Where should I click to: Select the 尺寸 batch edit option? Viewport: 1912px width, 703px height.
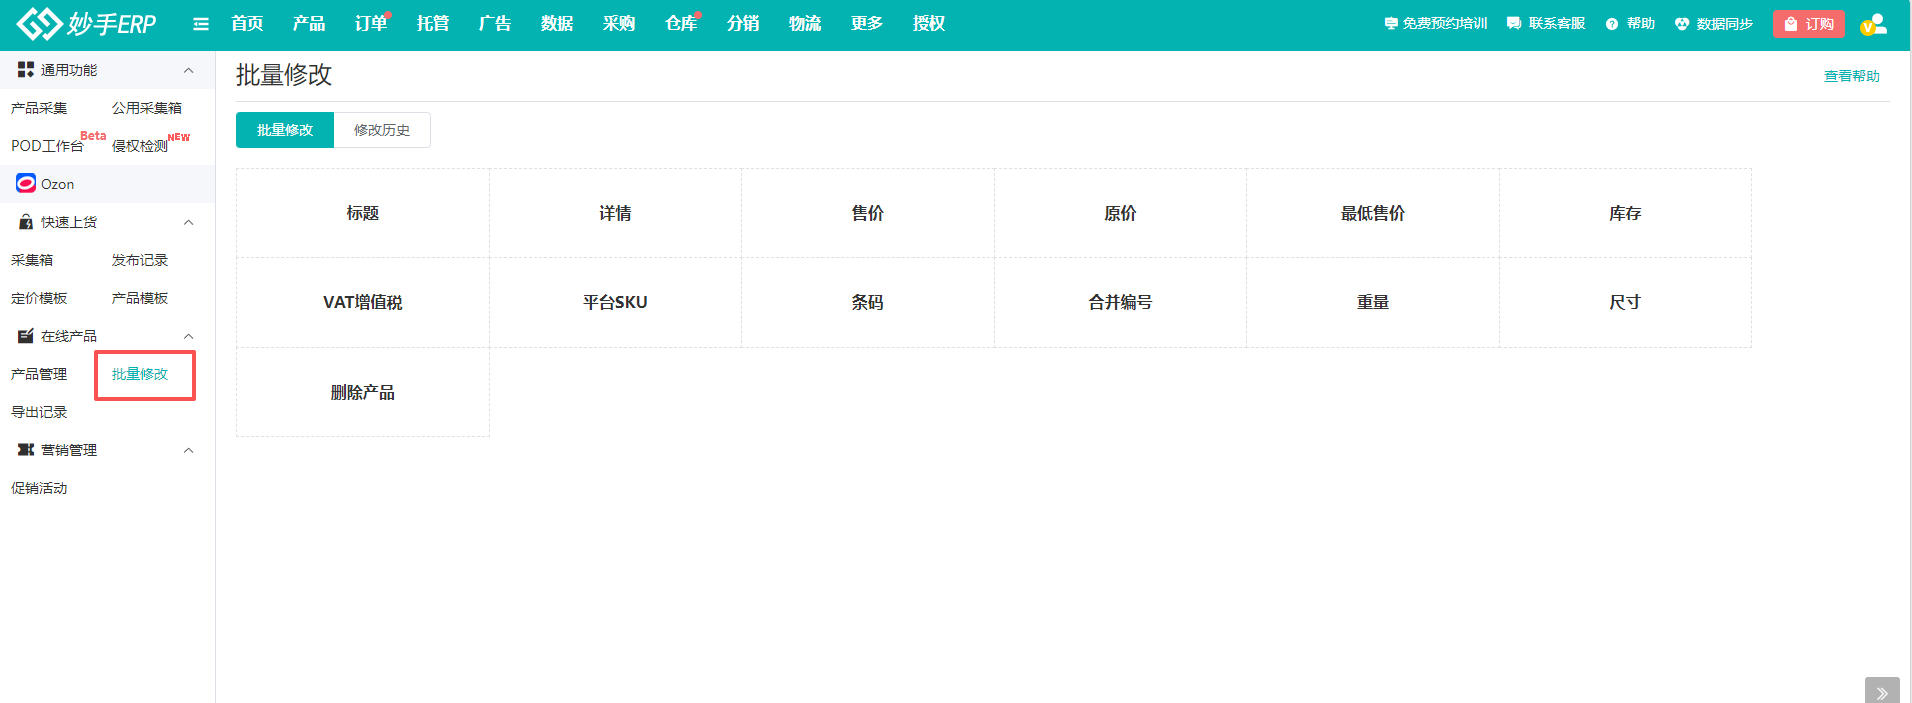1625,302
